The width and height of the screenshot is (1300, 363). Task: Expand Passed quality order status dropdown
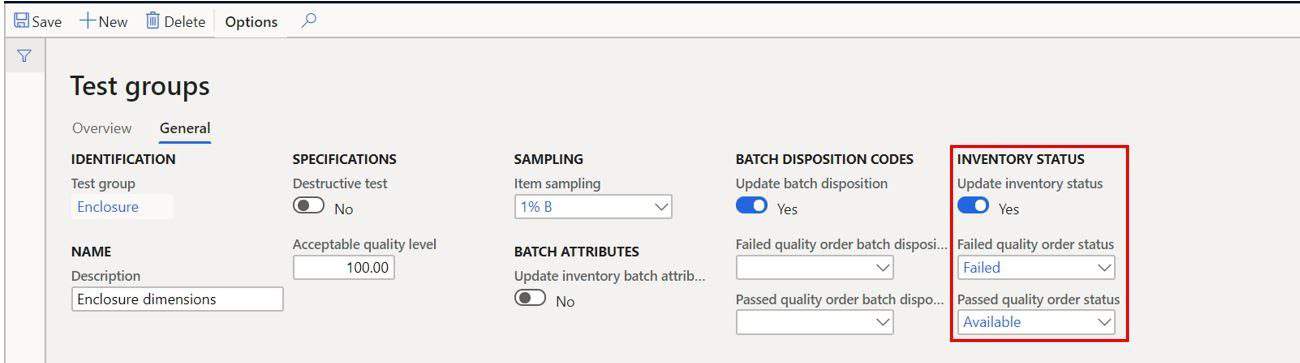pos(1036,322)
